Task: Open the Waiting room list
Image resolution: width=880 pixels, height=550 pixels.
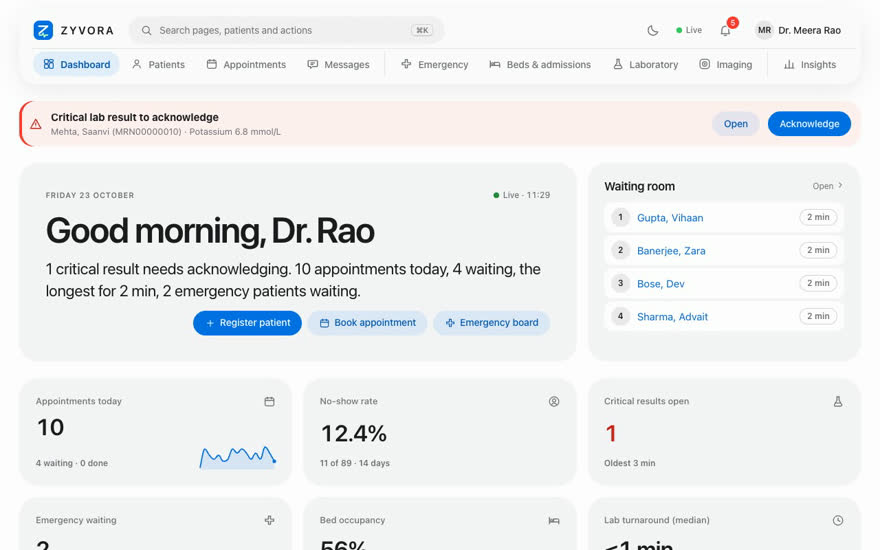Action: point(827,186)
